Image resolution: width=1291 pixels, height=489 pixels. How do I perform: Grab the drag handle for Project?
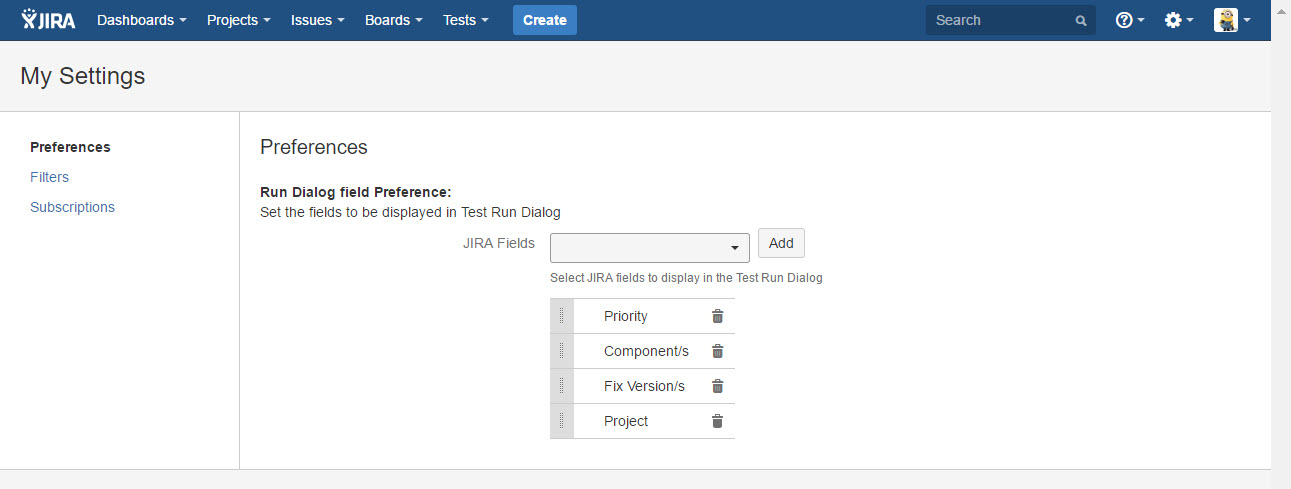[562, 421]
